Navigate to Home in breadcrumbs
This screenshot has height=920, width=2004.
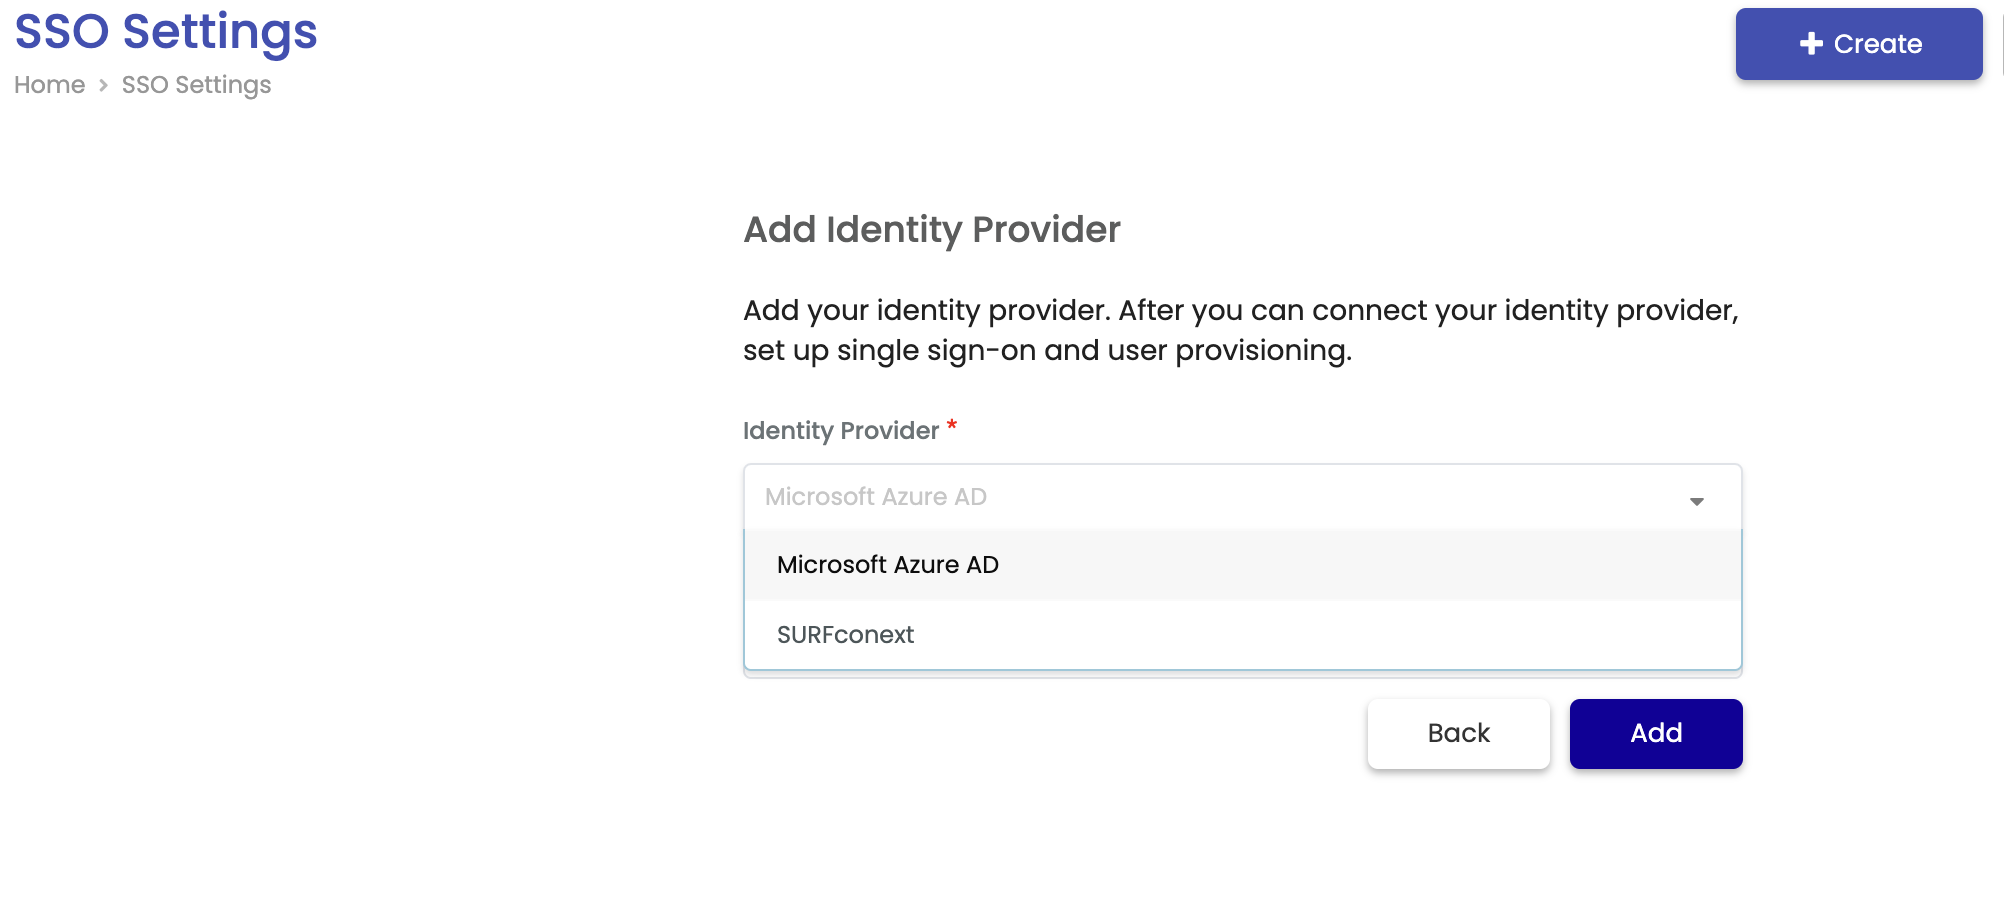49,86
